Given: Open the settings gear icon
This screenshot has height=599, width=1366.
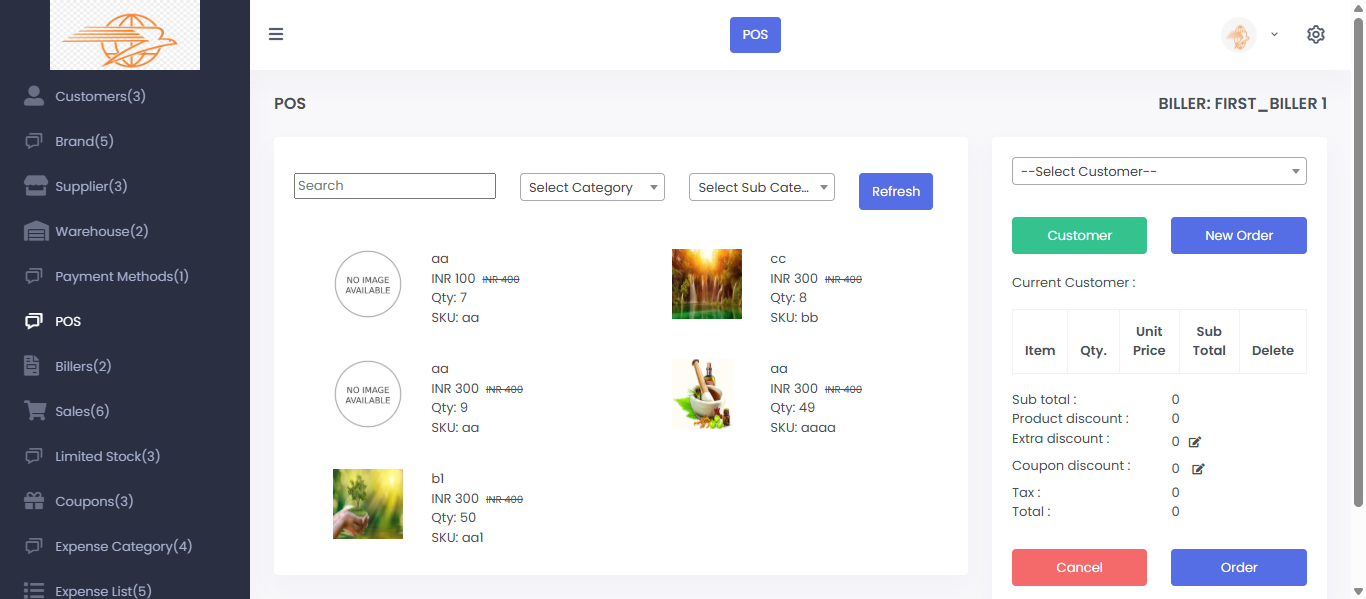Looking at the screenshot, I should (1315, 34).
